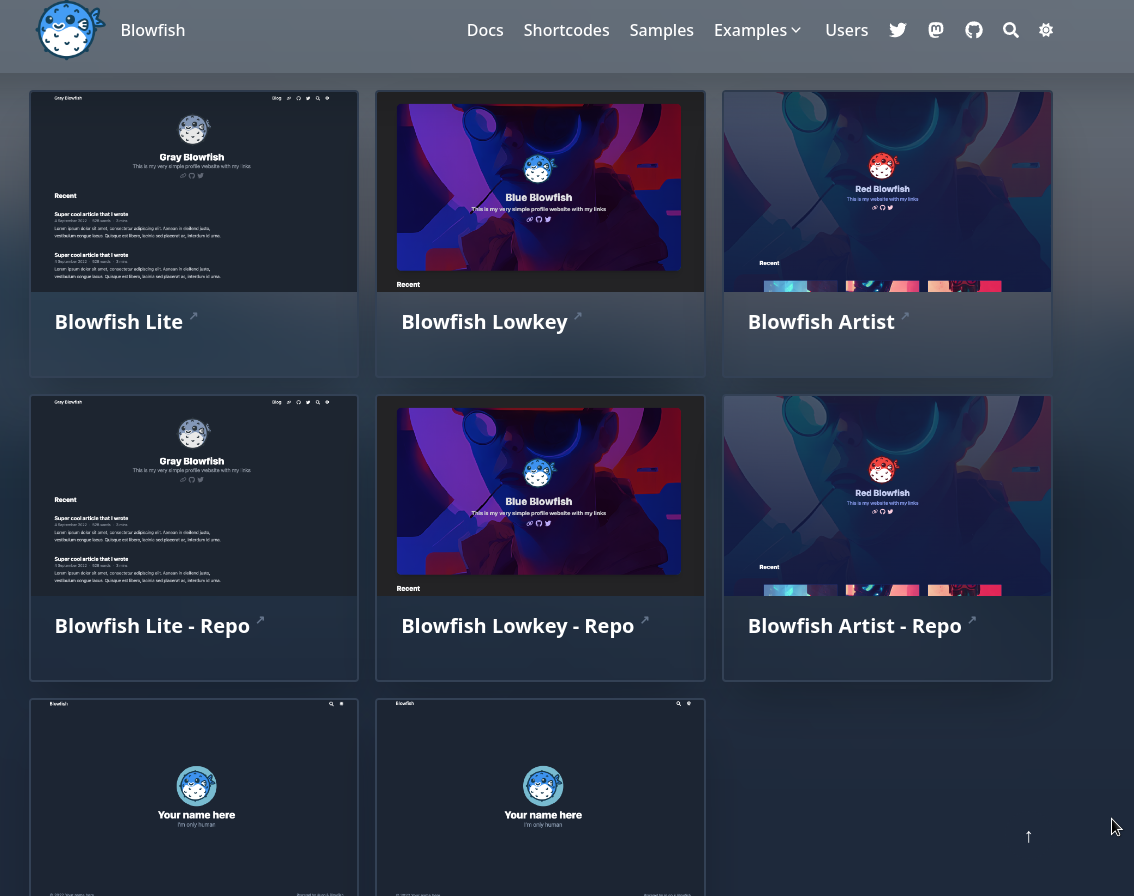The image size is (1134, 896).
Task: Click the Blowfish site title text
Action: click(153, 30)
